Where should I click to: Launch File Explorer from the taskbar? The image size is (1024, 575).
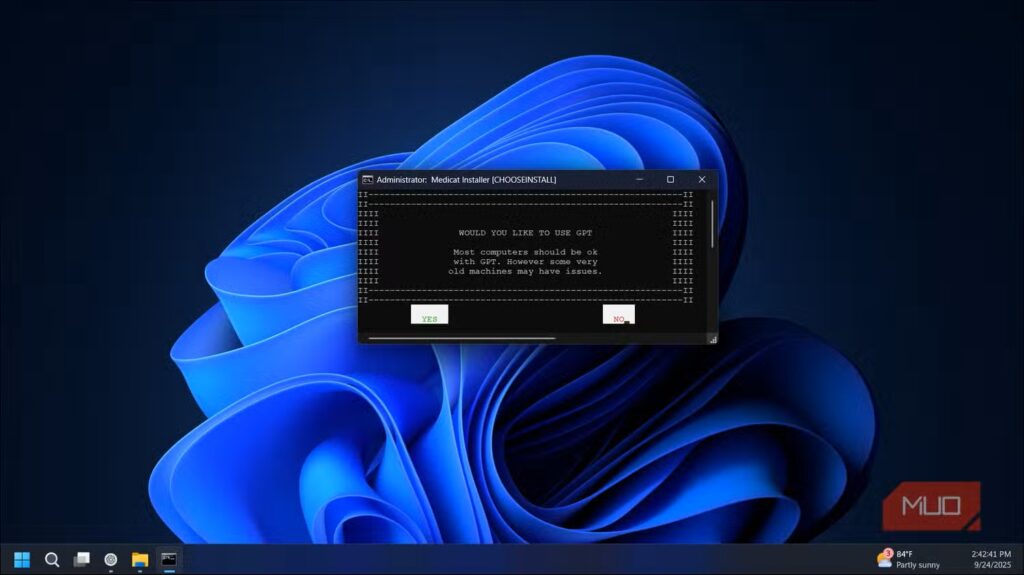(140, 559)
